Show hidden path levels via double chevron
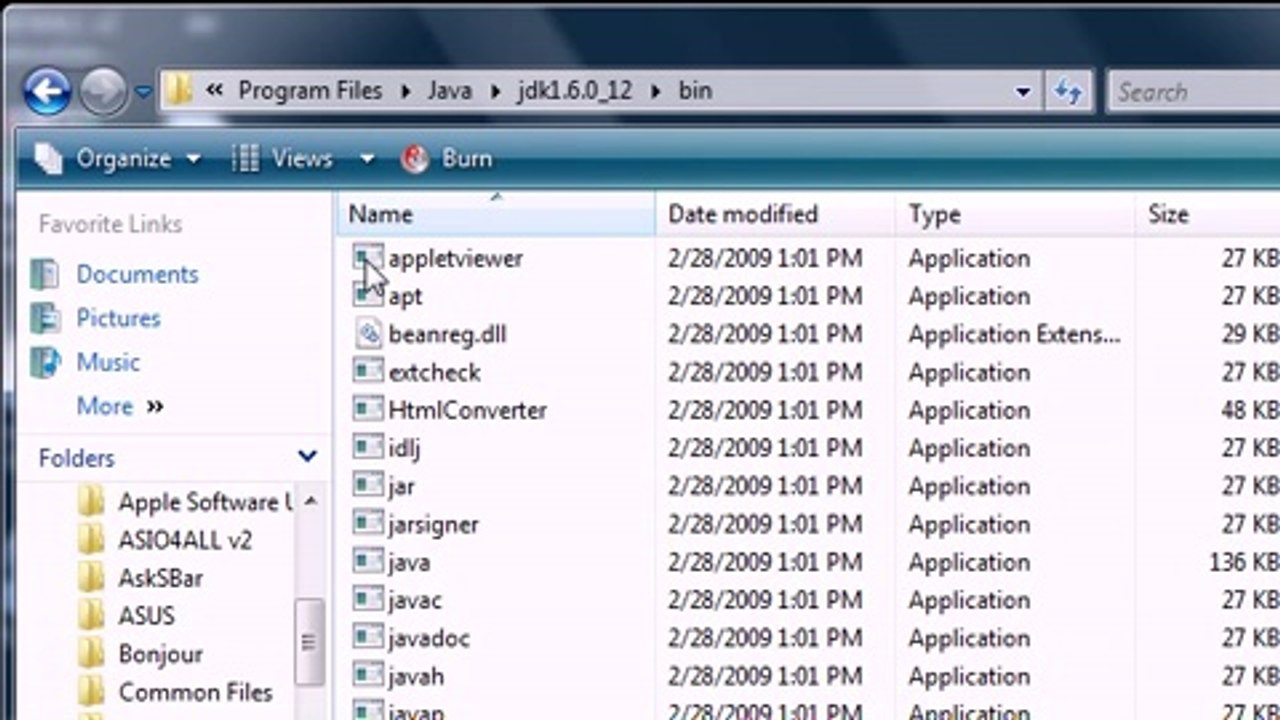The image size is (1280, 720). click(x=214, y=91)
